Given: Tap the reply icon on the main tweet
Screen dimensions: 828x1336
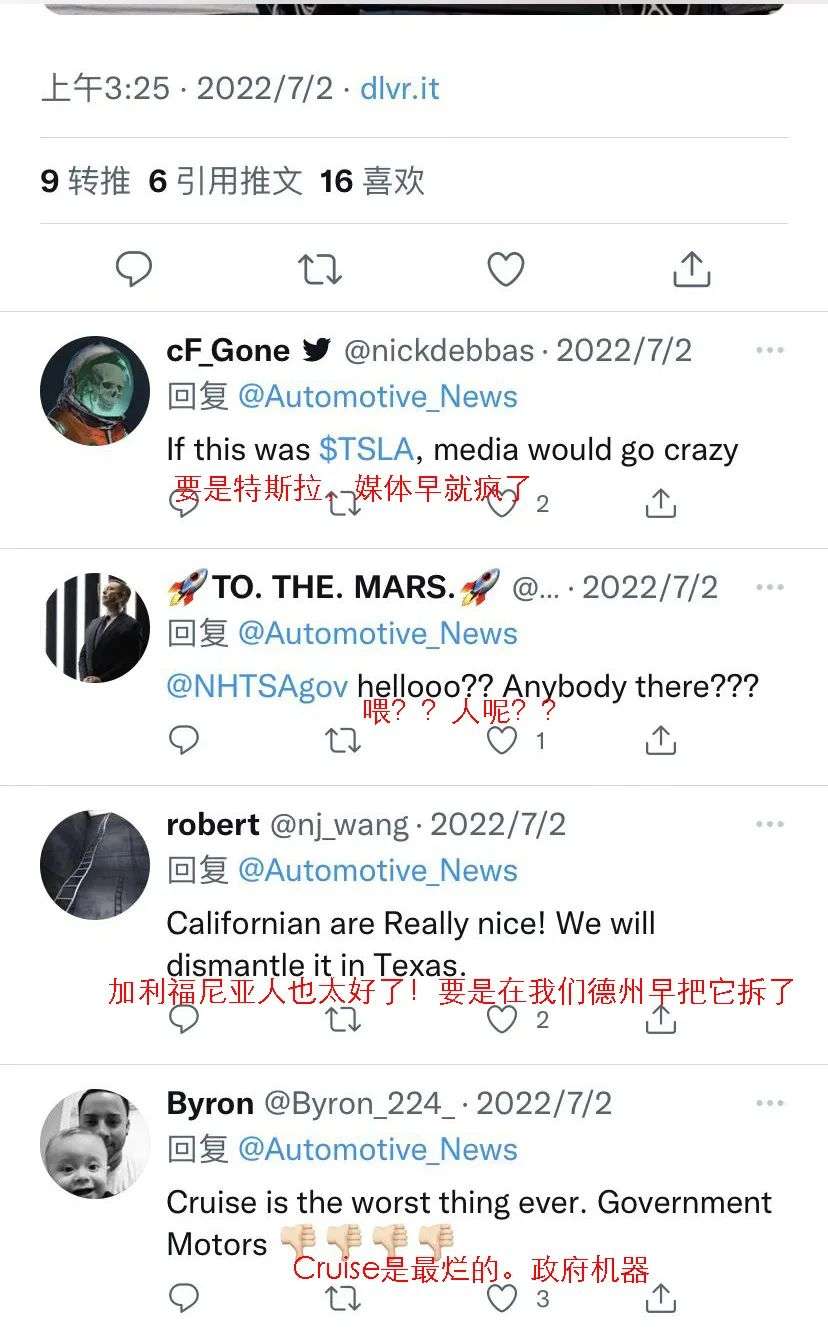Looking at the screenshot, I should [134, 269].
